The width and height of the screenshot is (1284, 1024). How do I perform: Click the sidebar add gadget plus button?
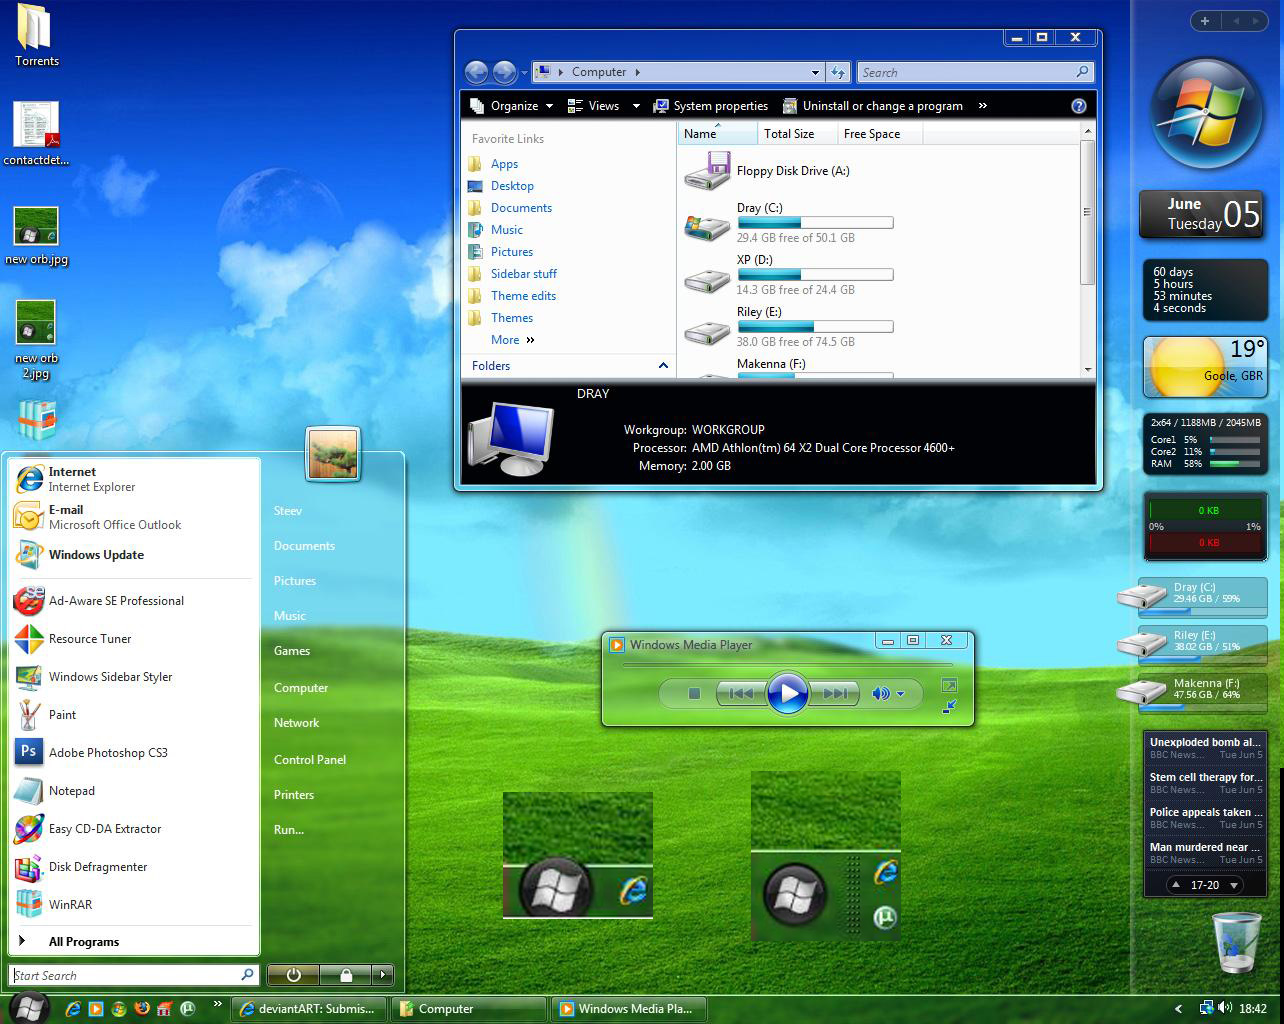coord(1204,21)
